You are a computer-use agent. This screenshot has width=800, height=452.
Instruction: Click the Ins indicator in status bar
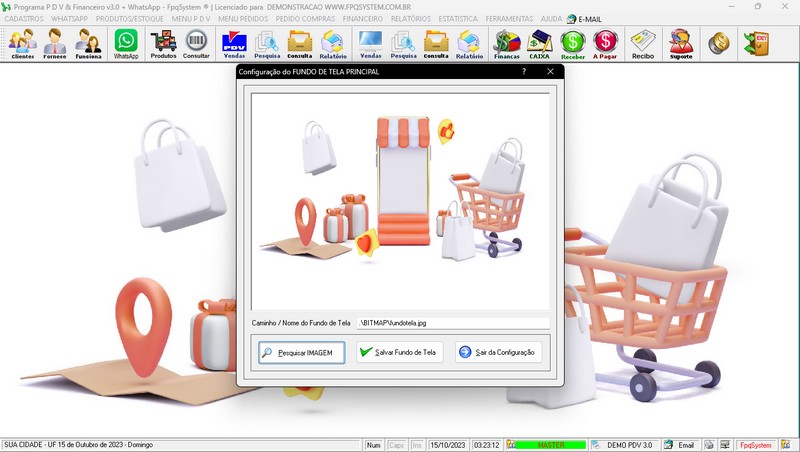click(x=417, y=445)
